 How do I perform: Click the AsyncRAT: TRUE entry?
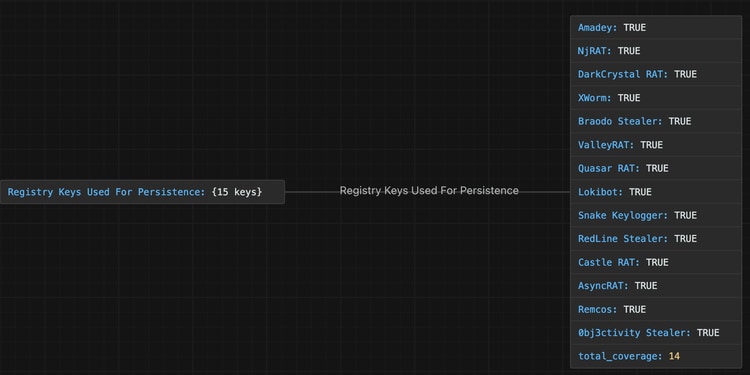pyautogui.click(x=656, y=286)
